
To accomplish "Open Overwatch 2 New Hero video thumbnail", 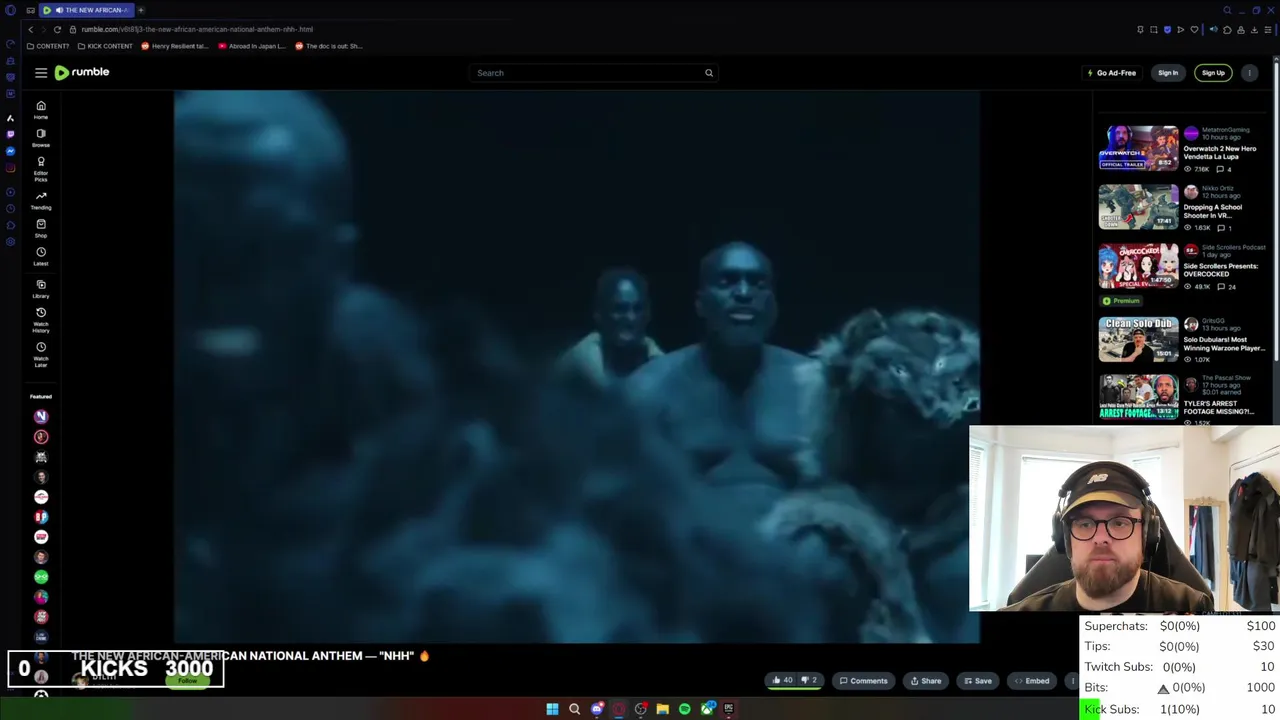I will pyautogui.click(x=1139, y=148).
